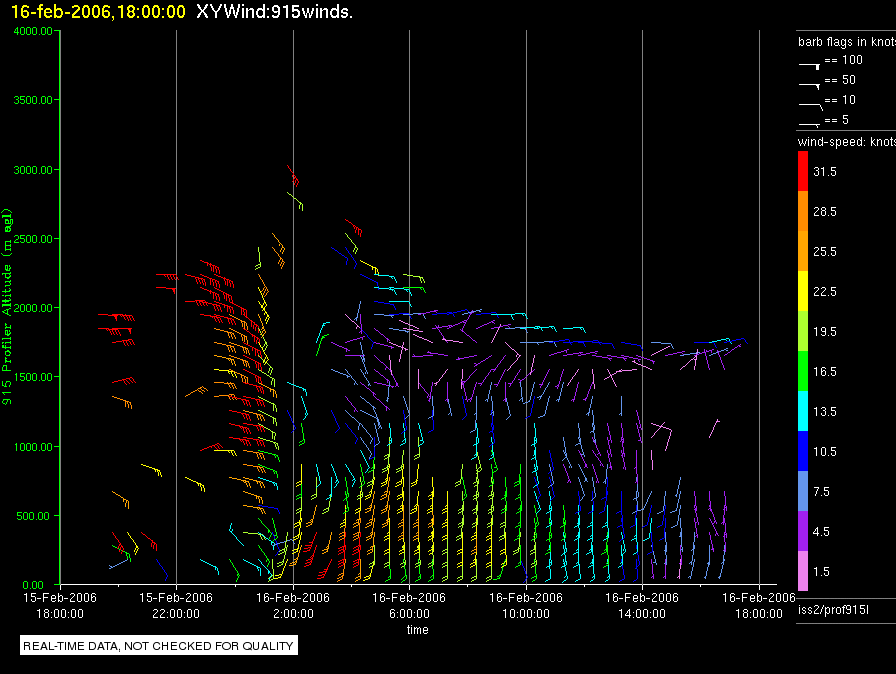
Task: Click the '25.5' wind-speed legend value
Action: coord(825,251)
